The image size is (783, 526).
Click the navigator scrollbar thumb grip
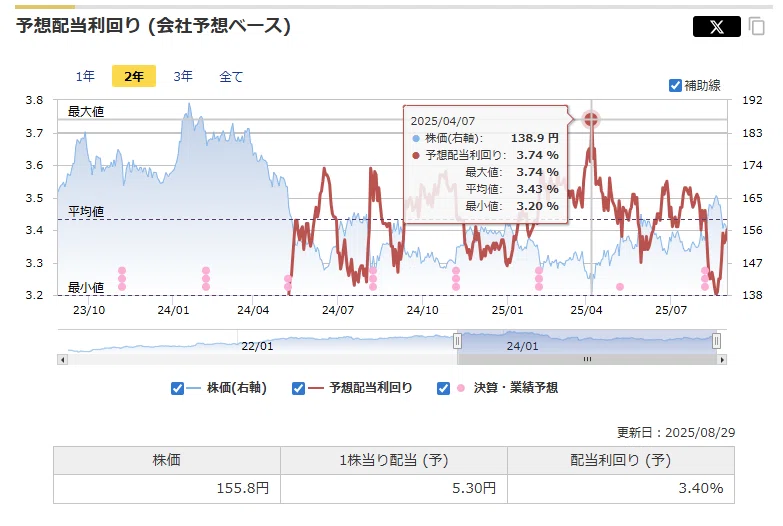click(x=587, y=360)
